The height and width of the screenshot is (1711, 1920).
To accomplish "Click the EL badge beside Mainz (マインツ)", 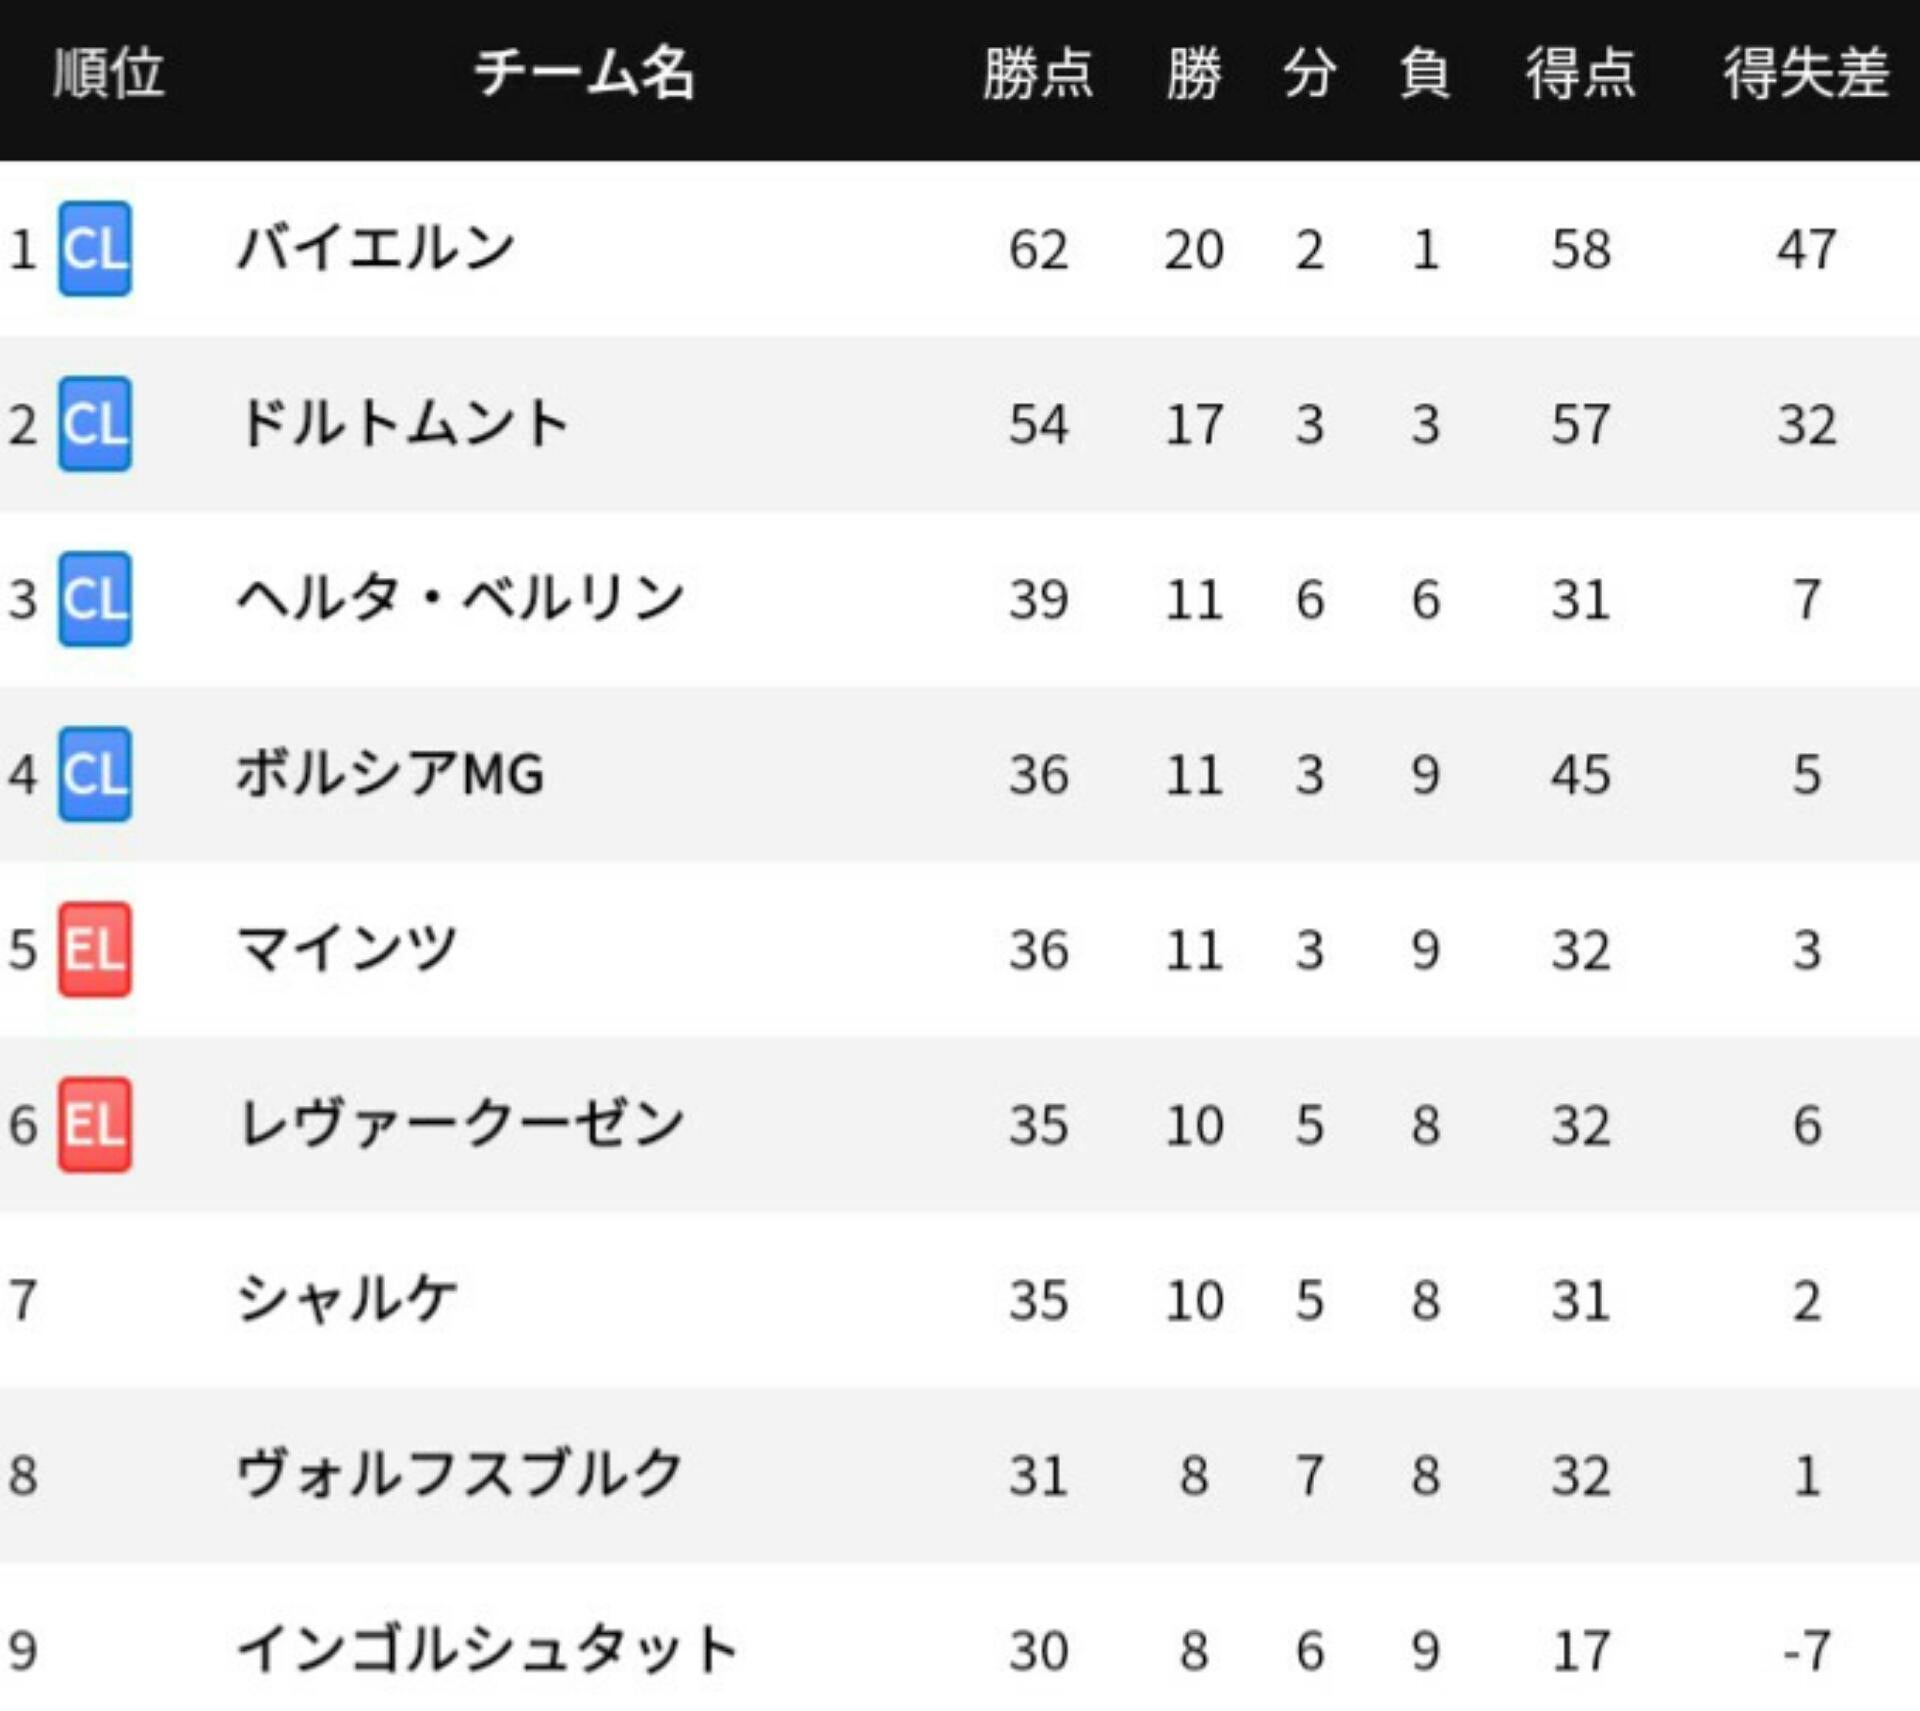I will coord(95,949).
